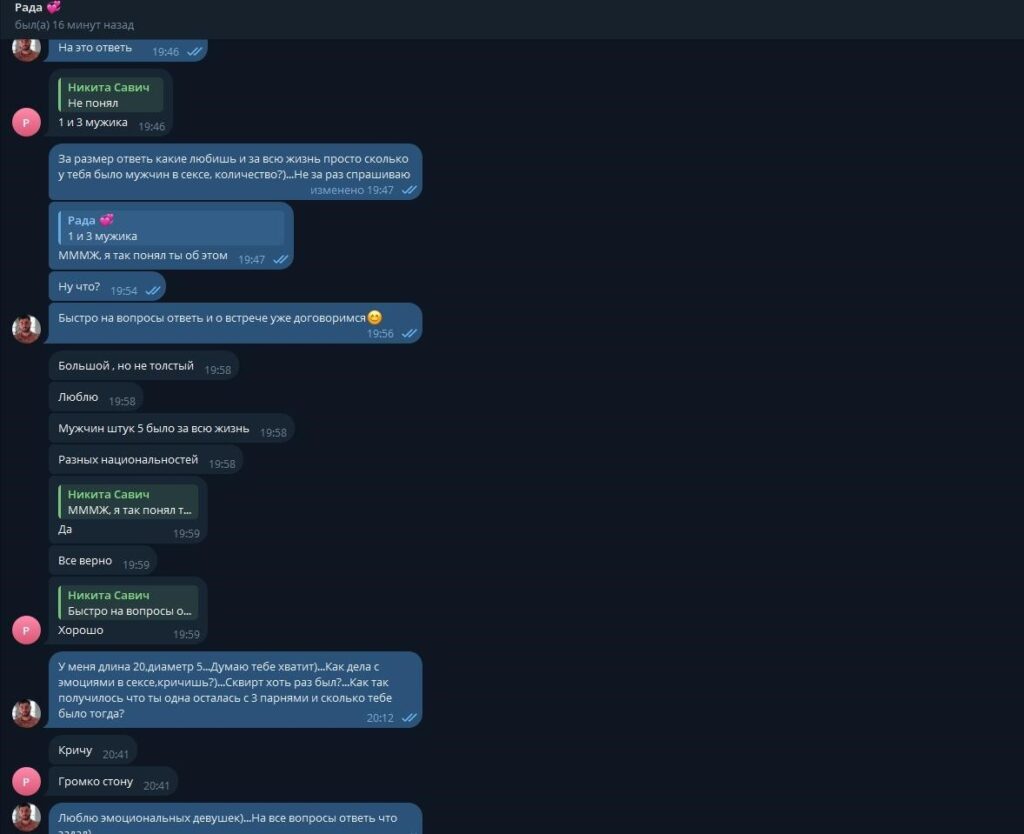
Task: Click sender photo avatar at the top of chat
Action: tap(26, 50)
